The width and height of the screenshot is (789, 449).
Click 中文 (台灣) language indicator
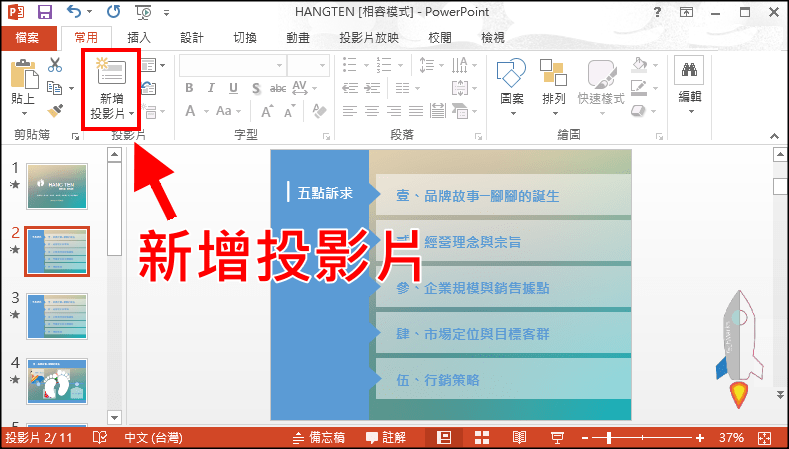coord(153,437)
